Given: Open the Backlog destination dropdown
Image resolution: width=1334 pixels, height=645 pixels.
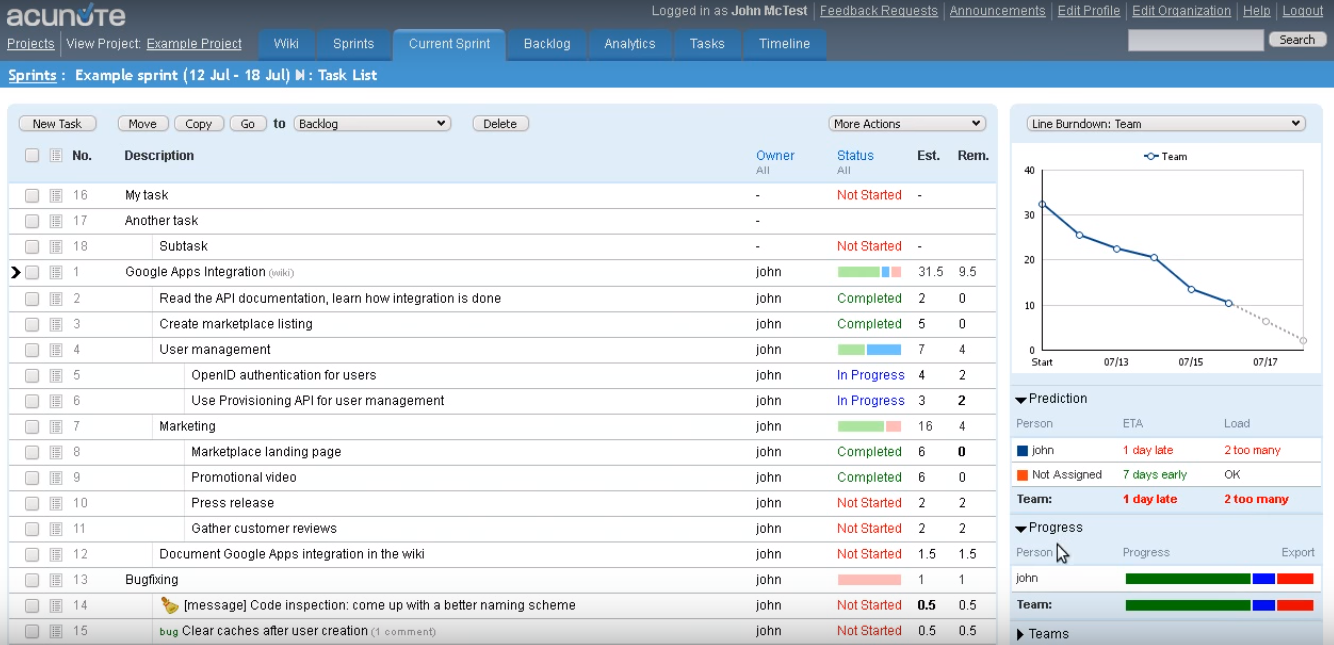Looking at the screenshot, I should [x=372, y=124].
